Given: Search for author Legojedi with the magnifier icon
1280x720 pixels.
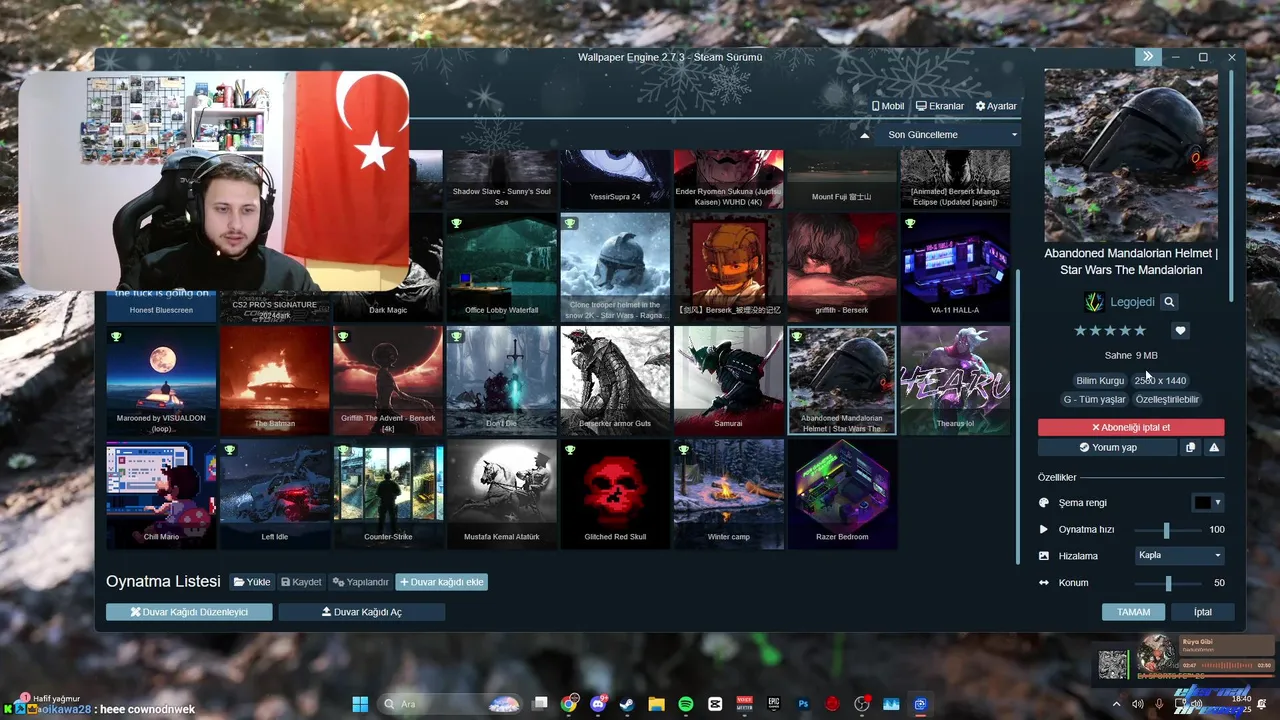Looking at the screenshot, I should (1169, 302).
